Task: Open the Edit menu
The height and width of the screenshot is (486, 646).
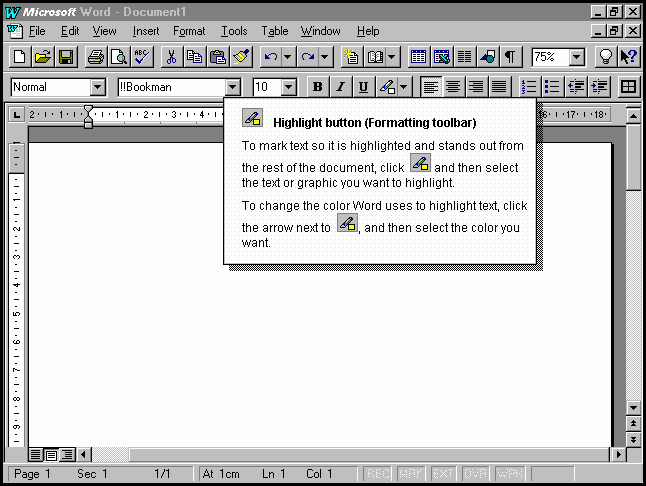Action: [70, 31]
